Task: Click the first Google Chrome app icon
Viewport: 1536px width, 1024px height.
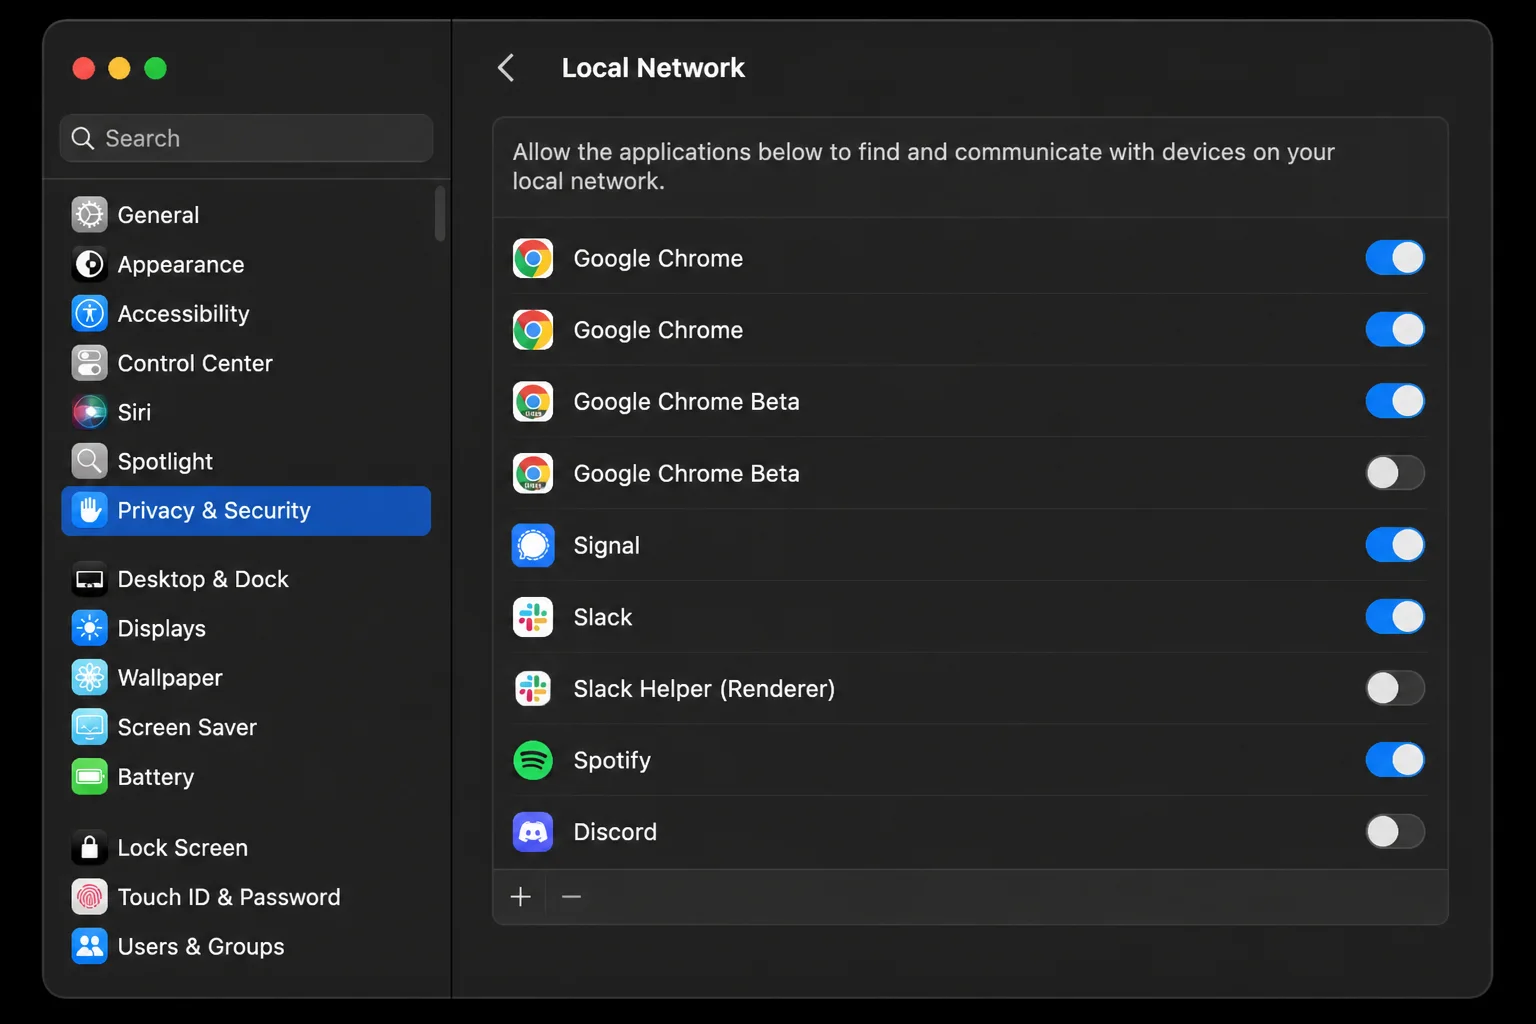Action: (x=533, y=258)
